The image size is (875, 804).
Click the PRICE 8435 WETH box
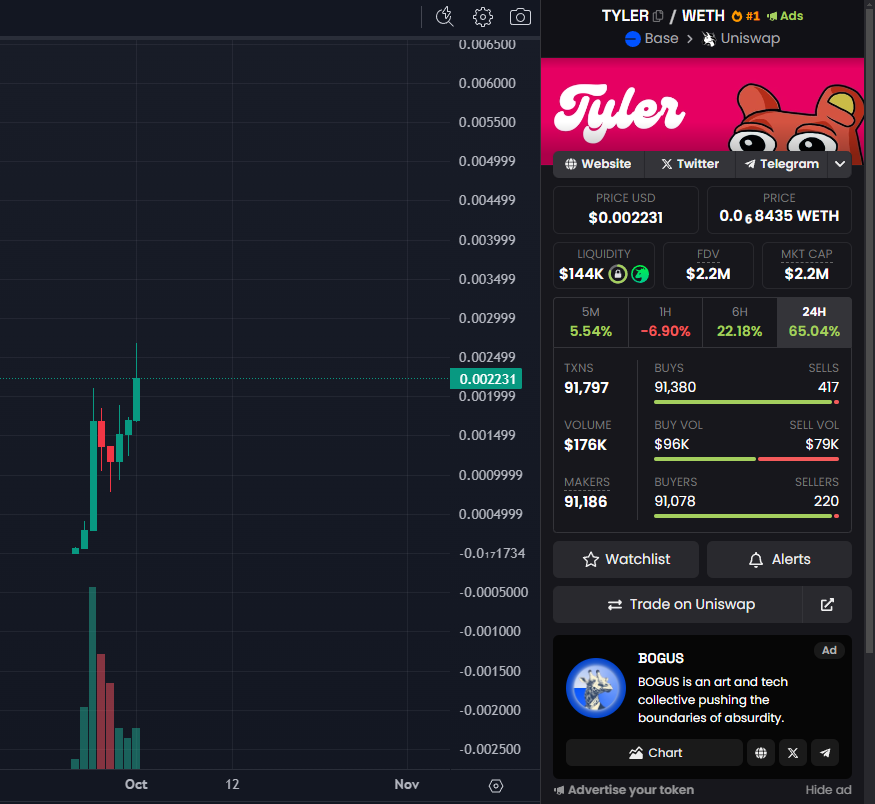pos(779,210)
